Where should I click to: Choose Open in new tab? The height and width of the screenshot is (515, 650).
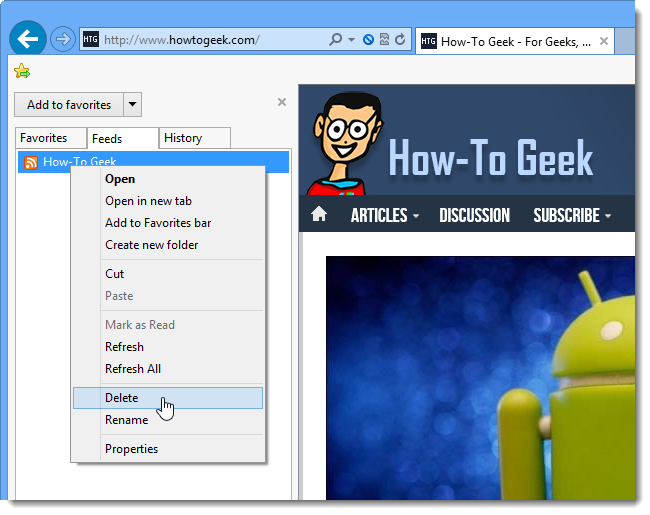pos(168,201)
